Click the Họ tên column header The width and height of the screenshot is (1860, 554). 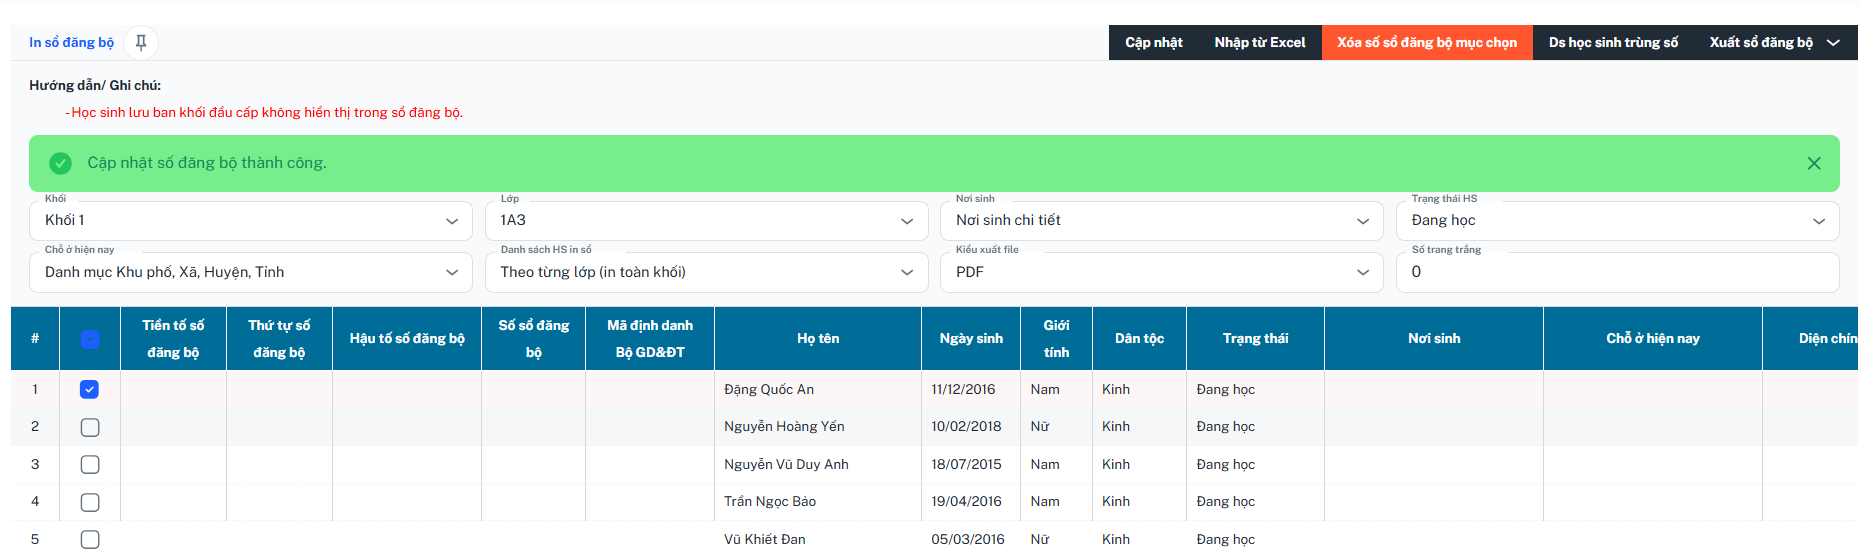tap(818, 339)
